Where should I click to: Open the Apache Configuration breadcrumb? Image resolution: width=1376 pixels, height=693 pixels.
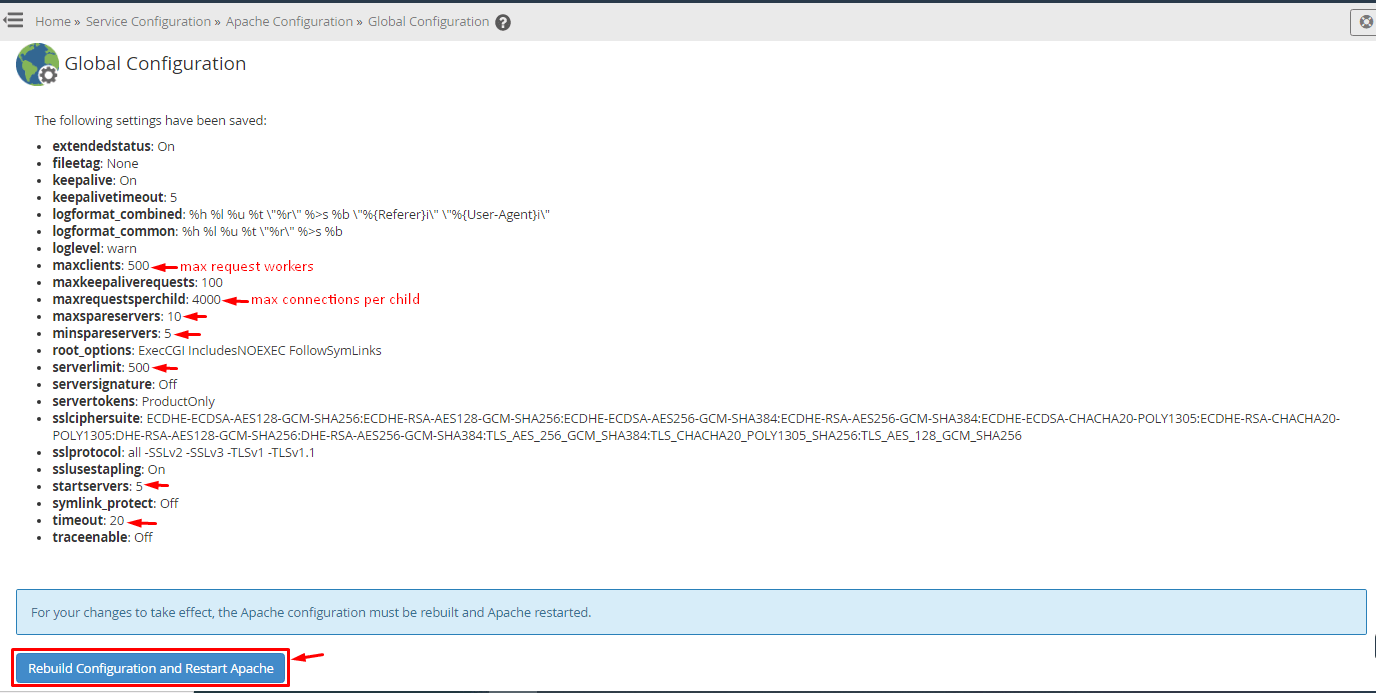(289, 21)
